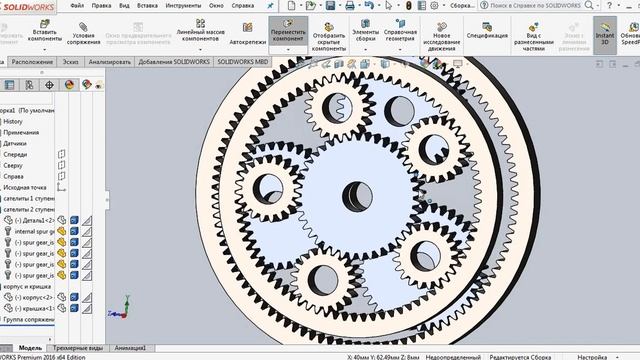Image resolution: width=640 pixels, height=360 pixels.
Task: Open the New document dropdown arrow
Action: [x=301, y=6]
